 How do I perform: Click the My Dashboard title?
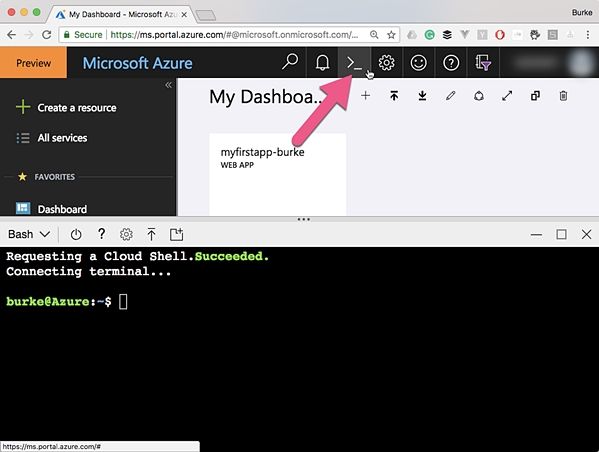coord(266,97)
